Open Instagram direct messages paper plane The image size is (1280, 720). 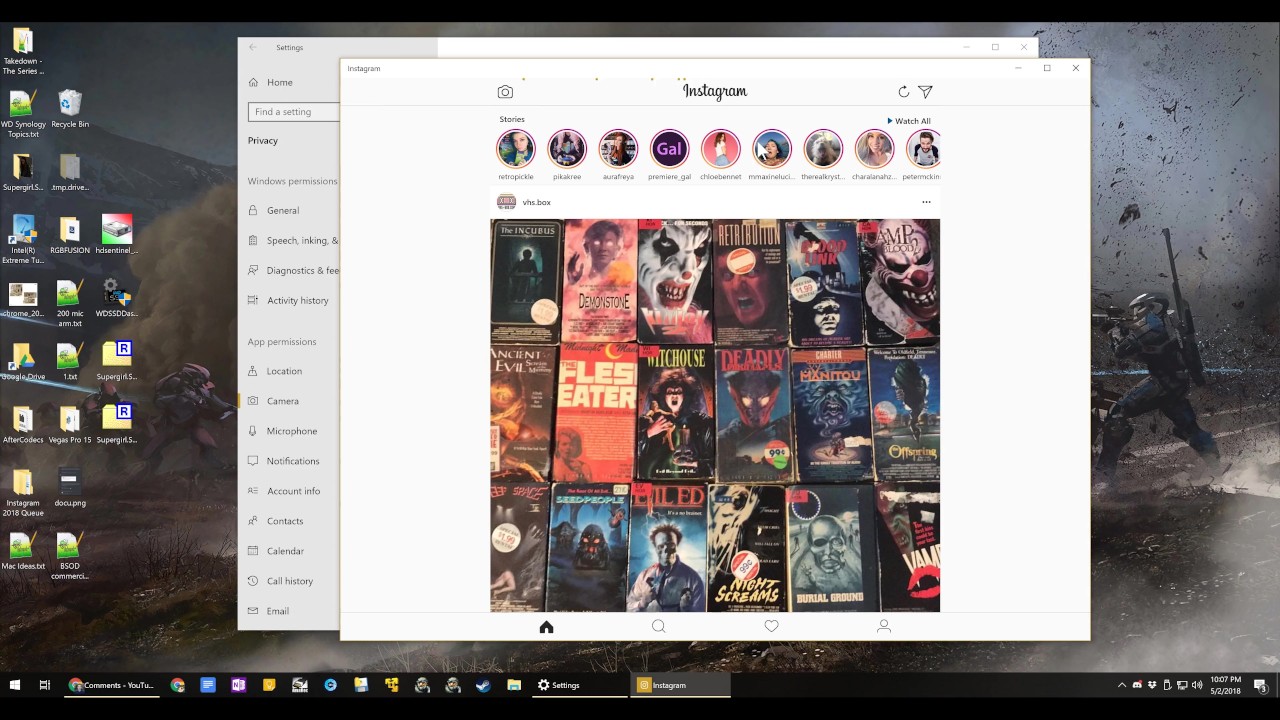click(x=925, y=92)
